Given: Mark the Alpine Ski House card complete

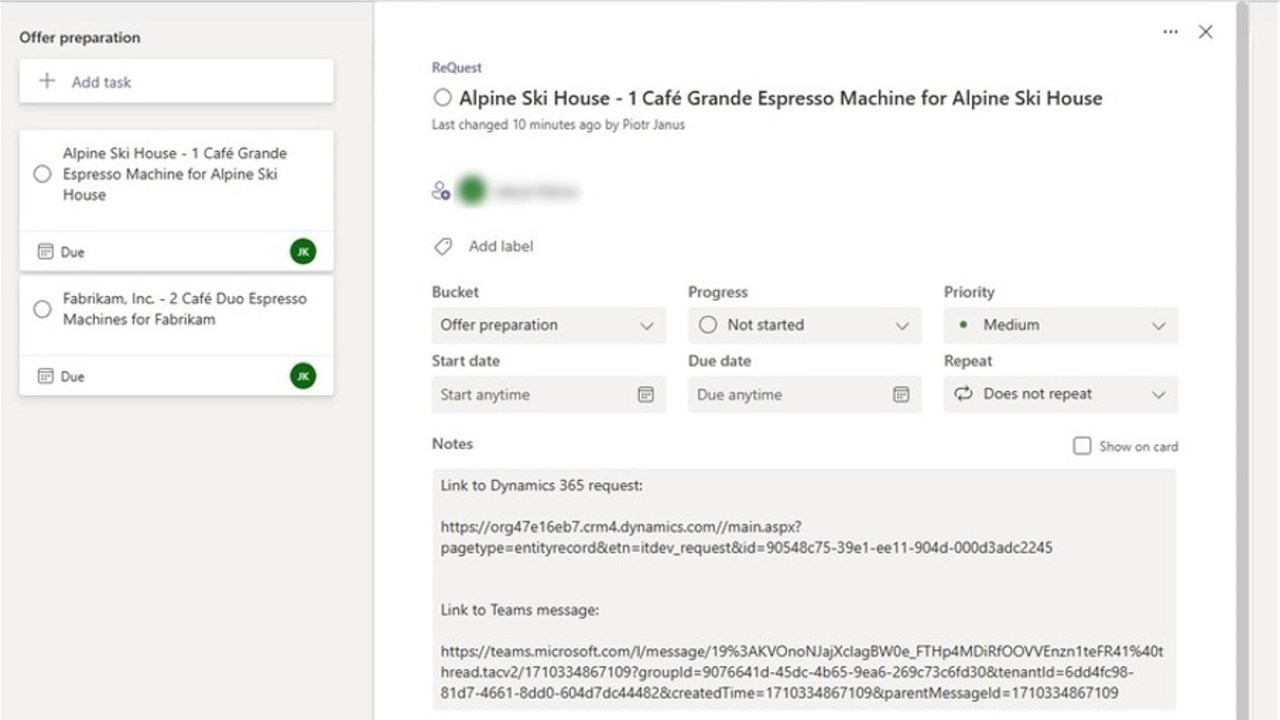Looking at the screenshot, I should (42, 174).
